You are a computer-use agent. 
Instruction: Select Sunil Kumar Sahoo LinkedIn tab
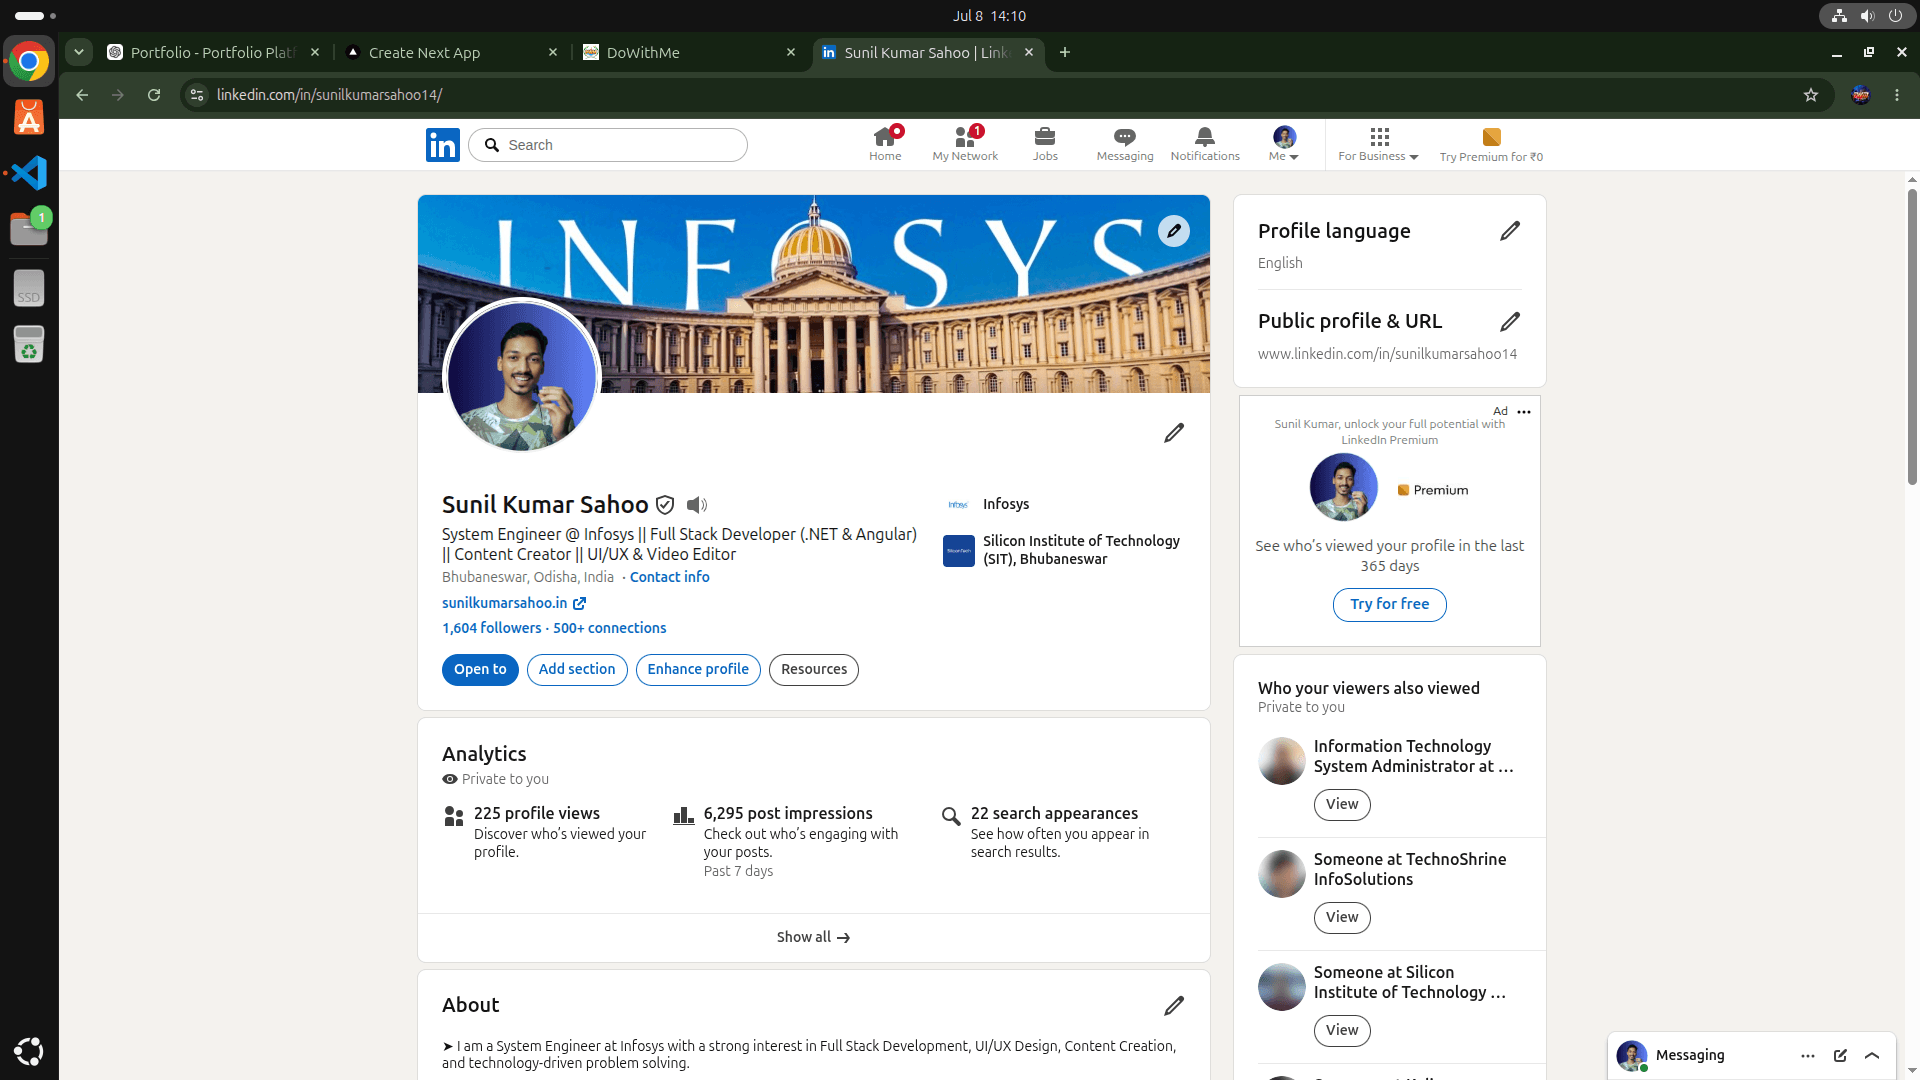pyautogui.click(x=927, y=53)
